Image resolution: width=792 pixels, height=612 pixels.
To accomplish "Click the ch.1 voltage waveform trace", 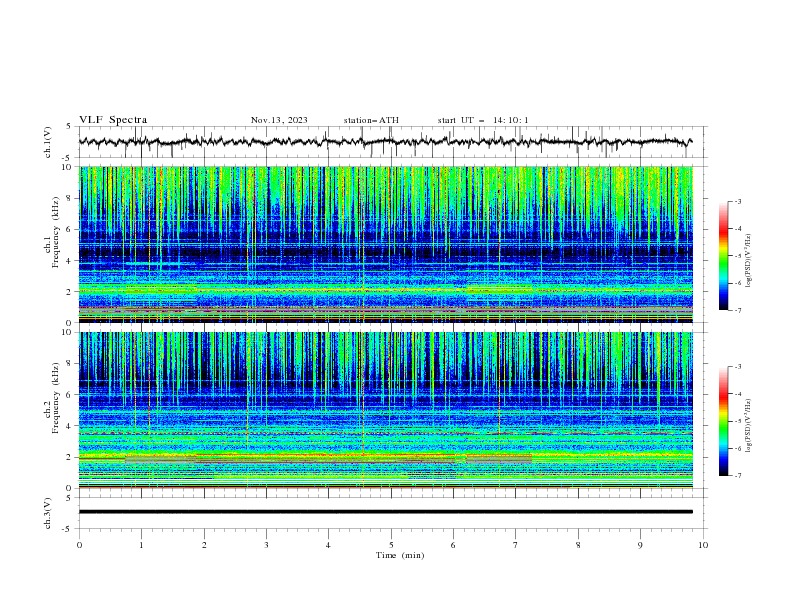I will pos(385,142).
